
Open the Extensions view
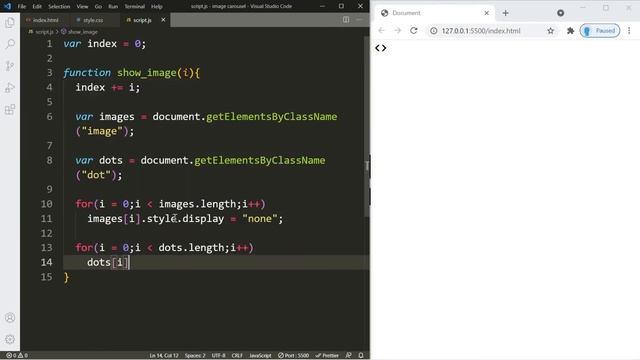coord(10,109)
